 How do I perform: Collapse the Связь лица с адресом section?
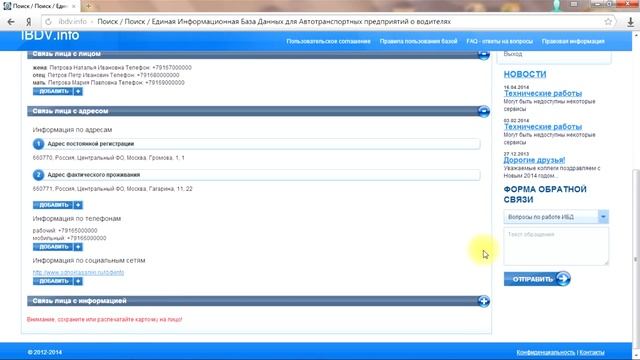(484, 111)
